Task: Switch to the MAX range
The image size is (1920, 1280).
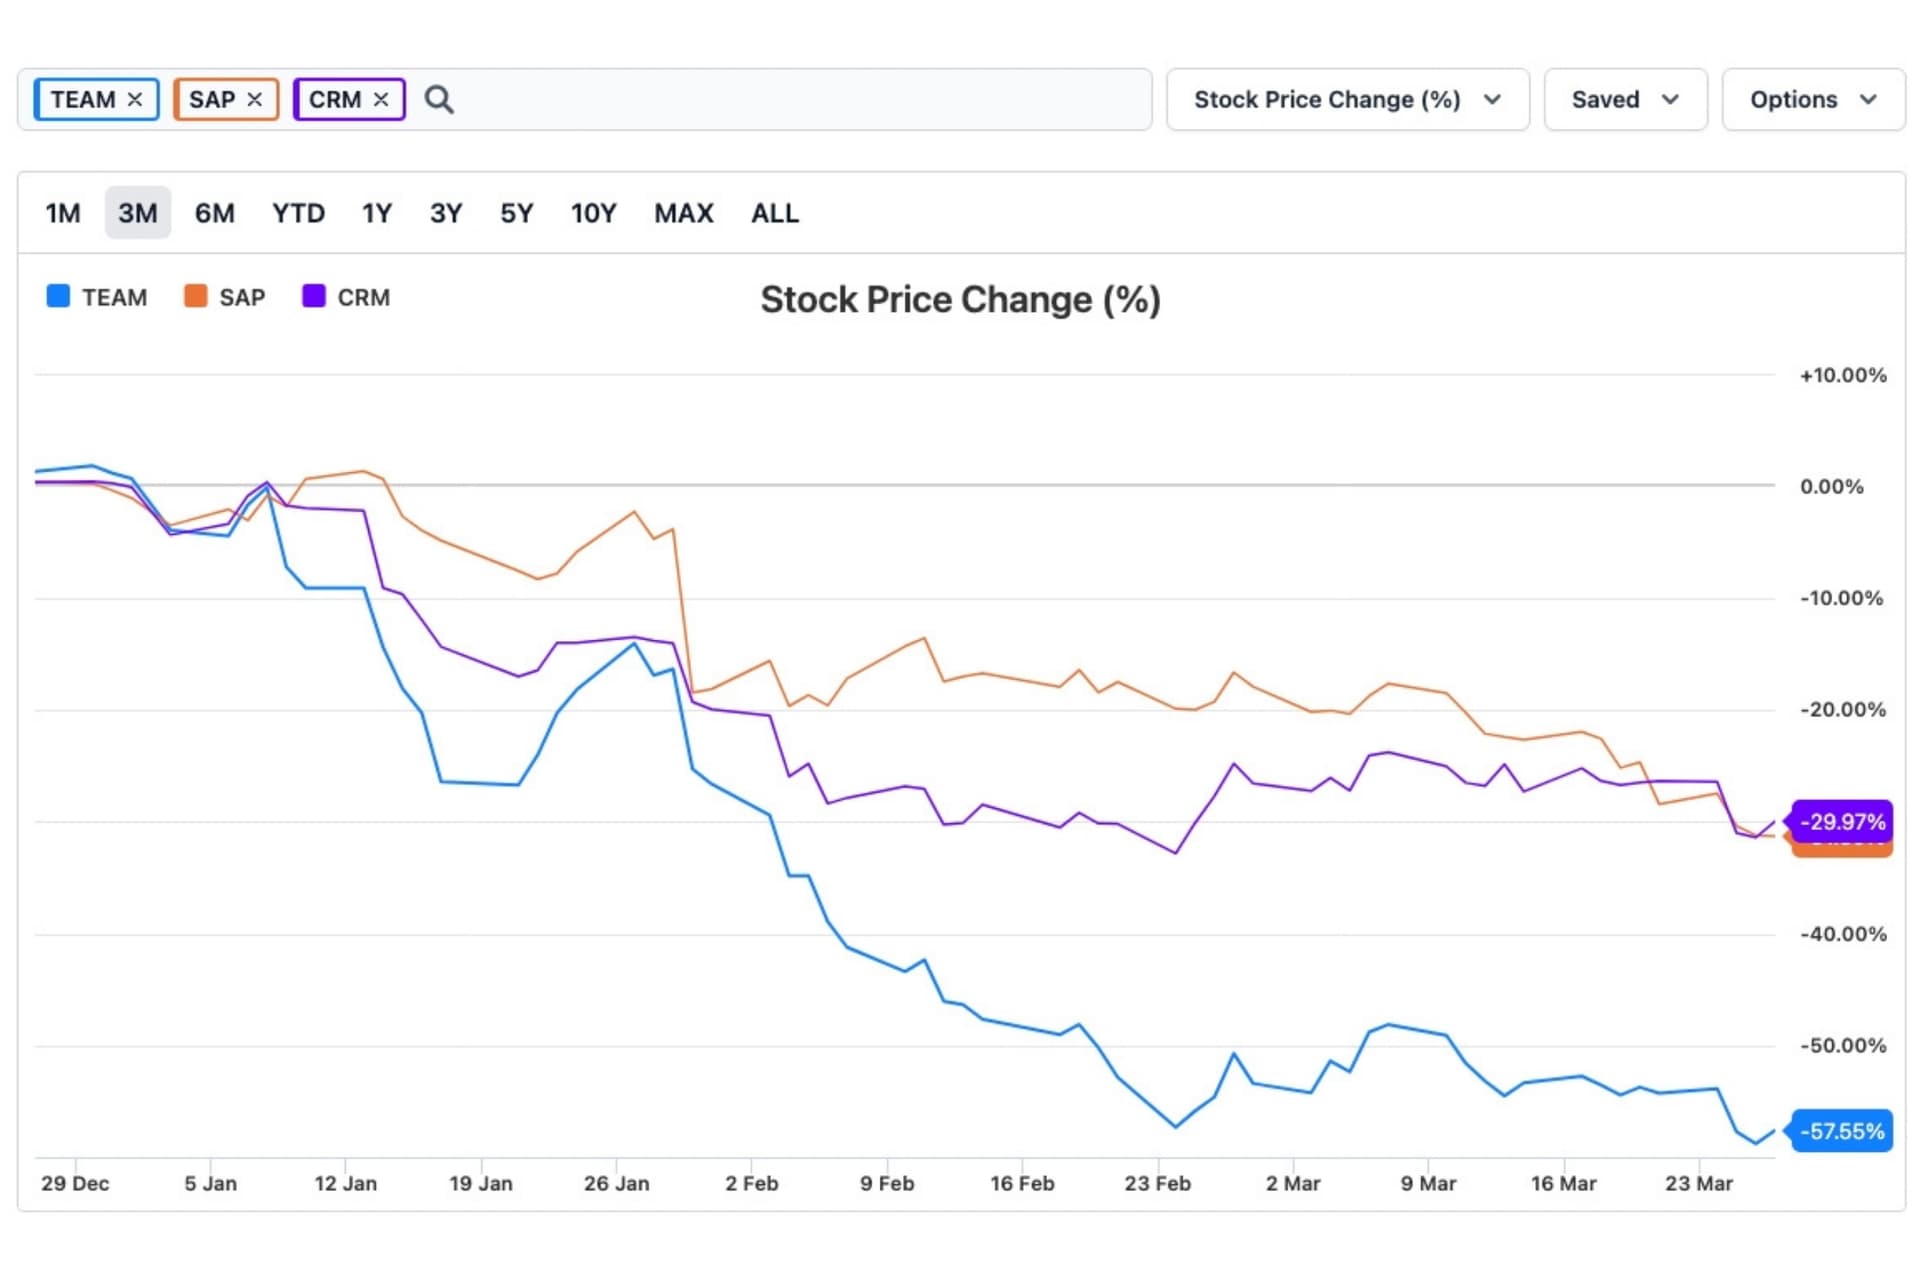Action: pos(684,213)
